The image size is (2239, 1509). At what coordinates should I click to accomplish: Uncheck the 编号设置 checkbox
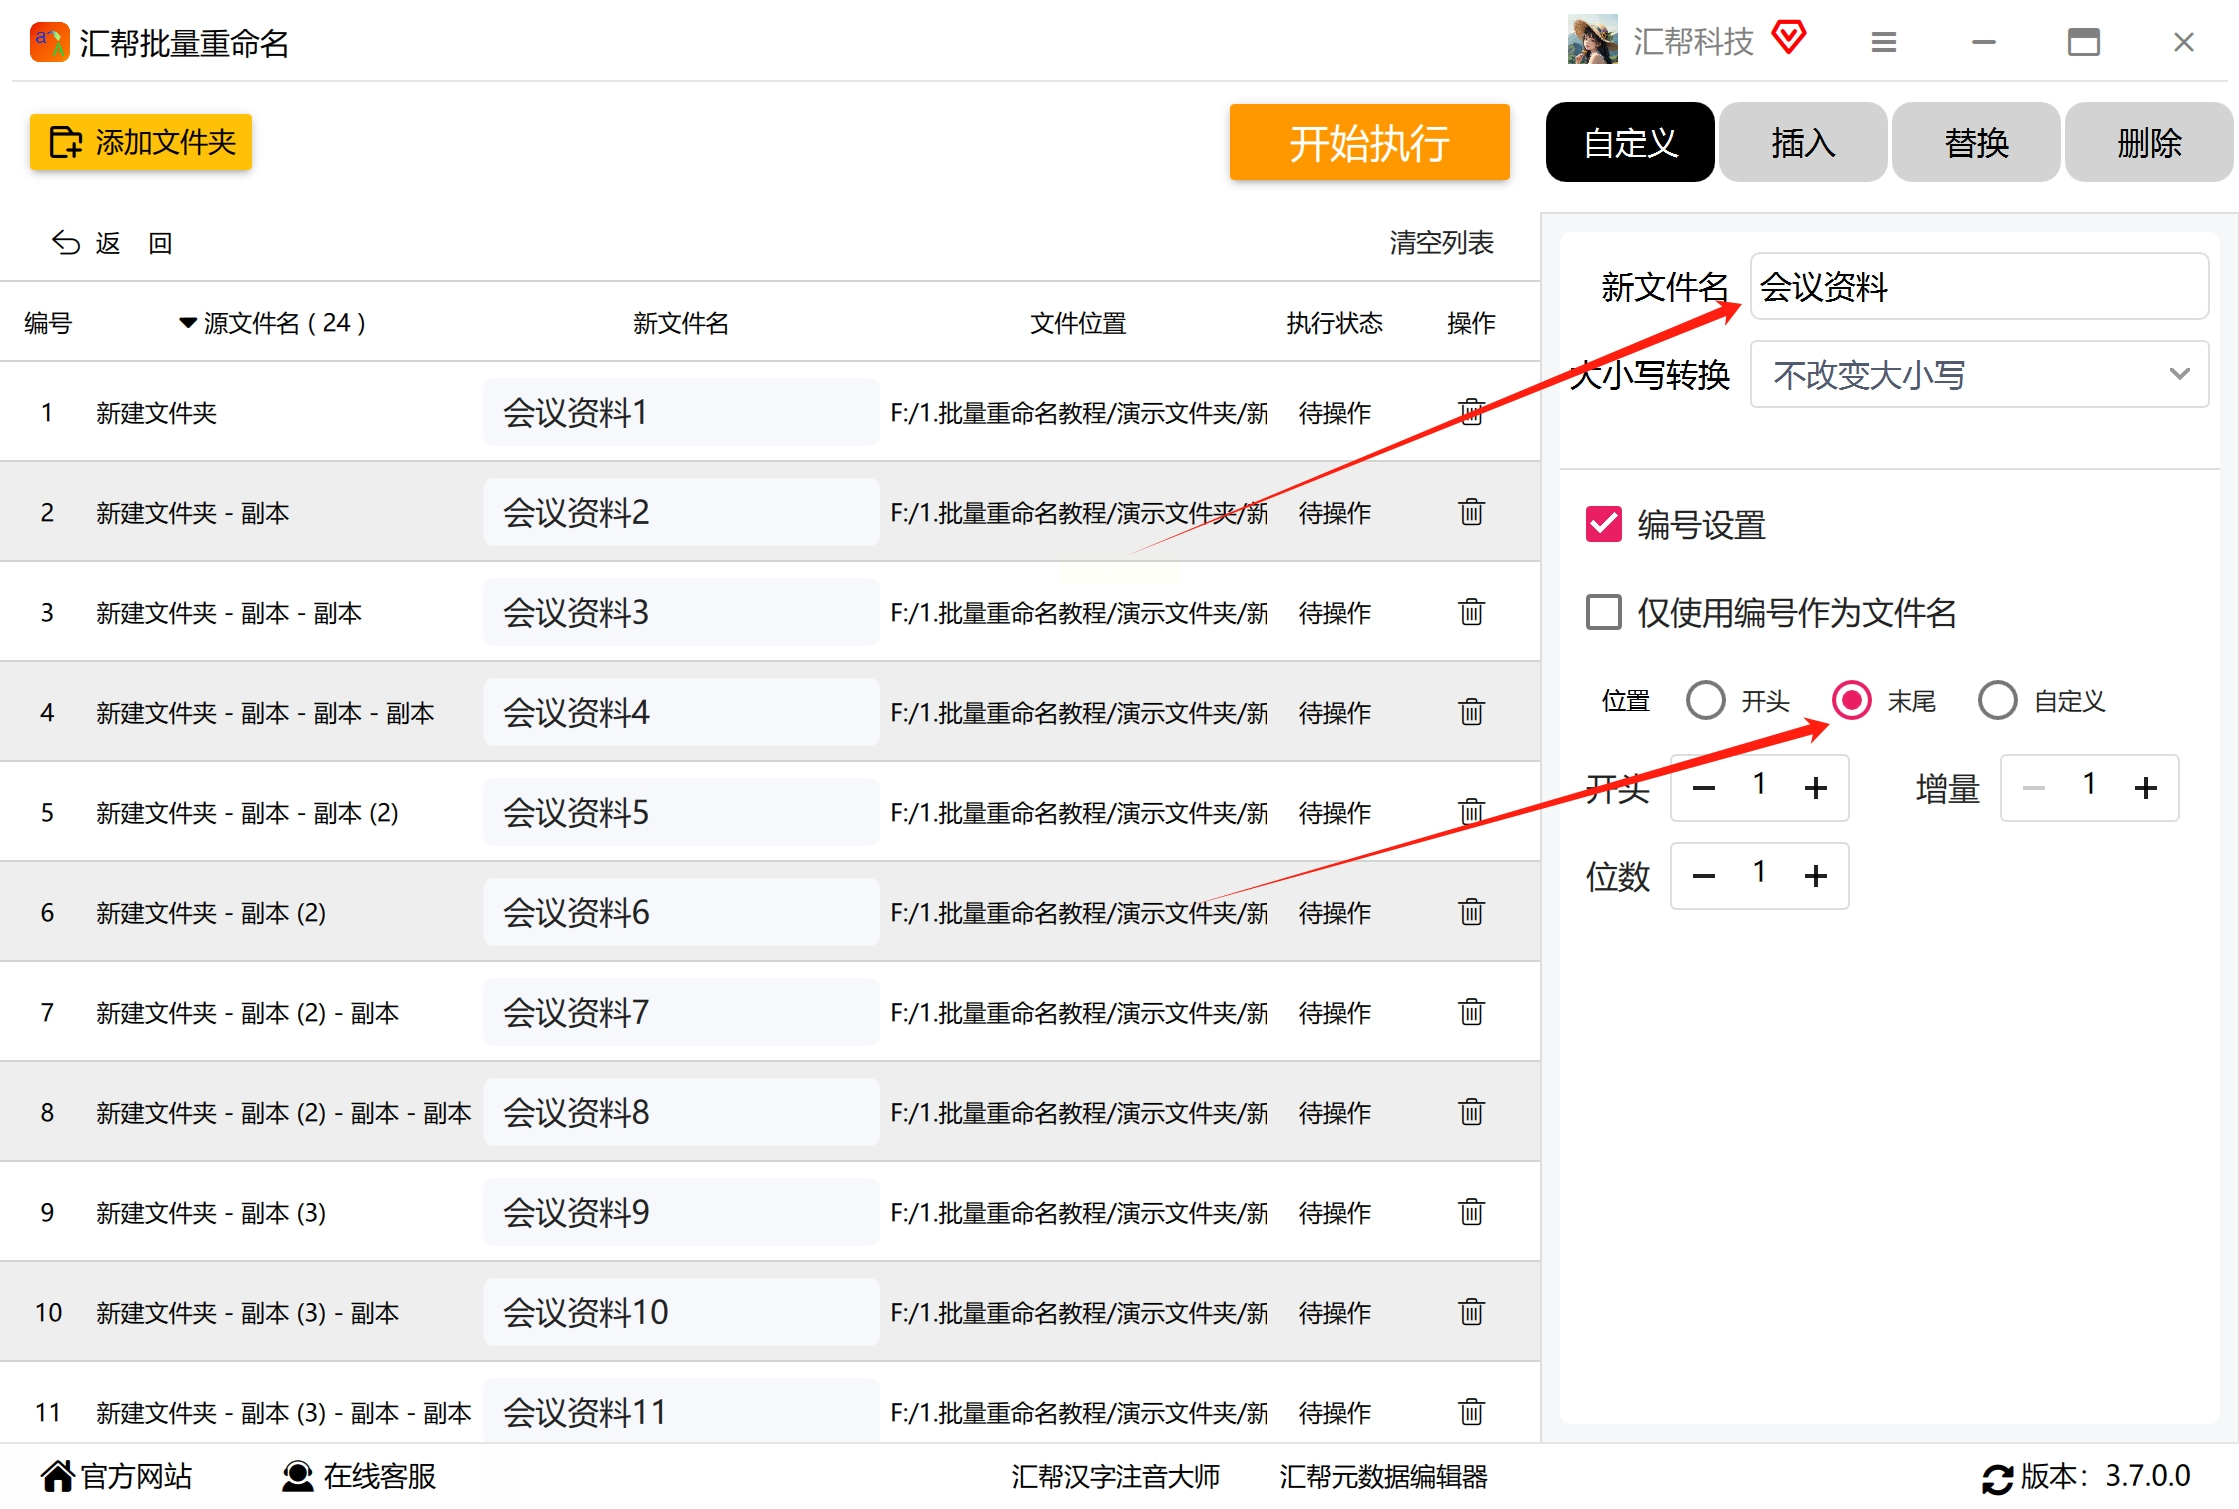coord(1604,524)
